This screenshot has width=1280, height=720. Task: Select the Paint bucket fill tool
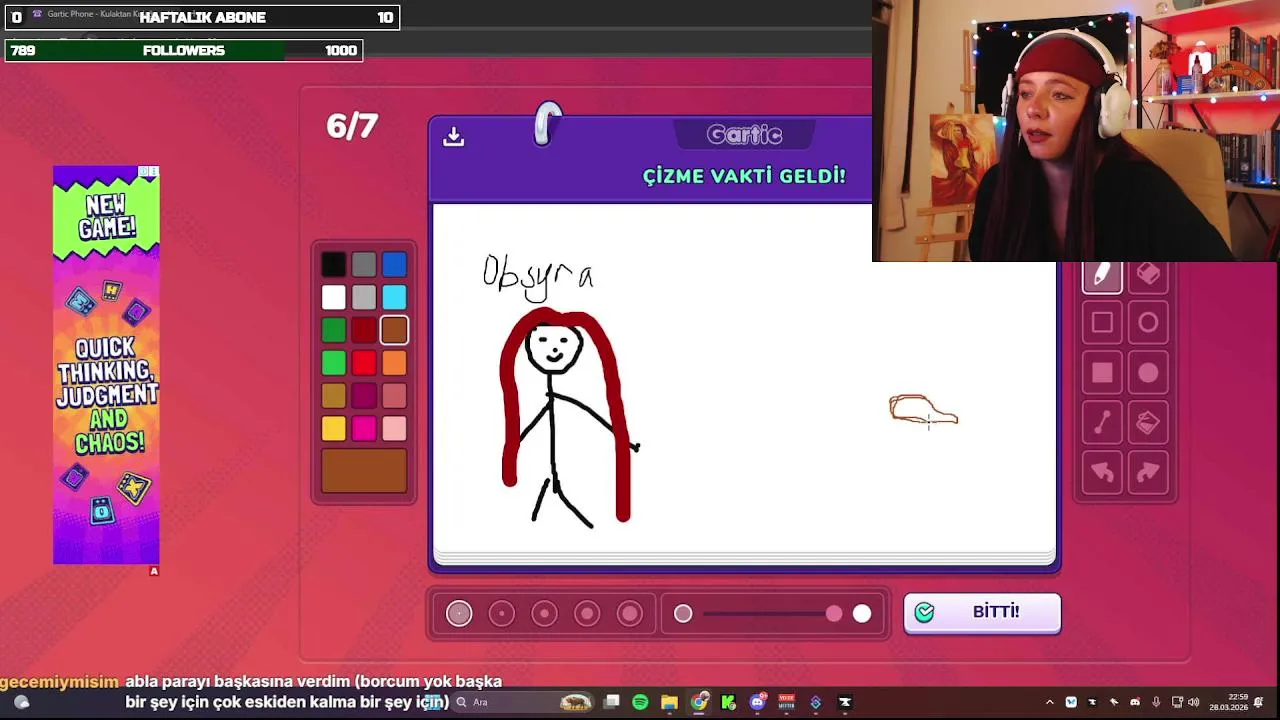[x=1148, y=423]
